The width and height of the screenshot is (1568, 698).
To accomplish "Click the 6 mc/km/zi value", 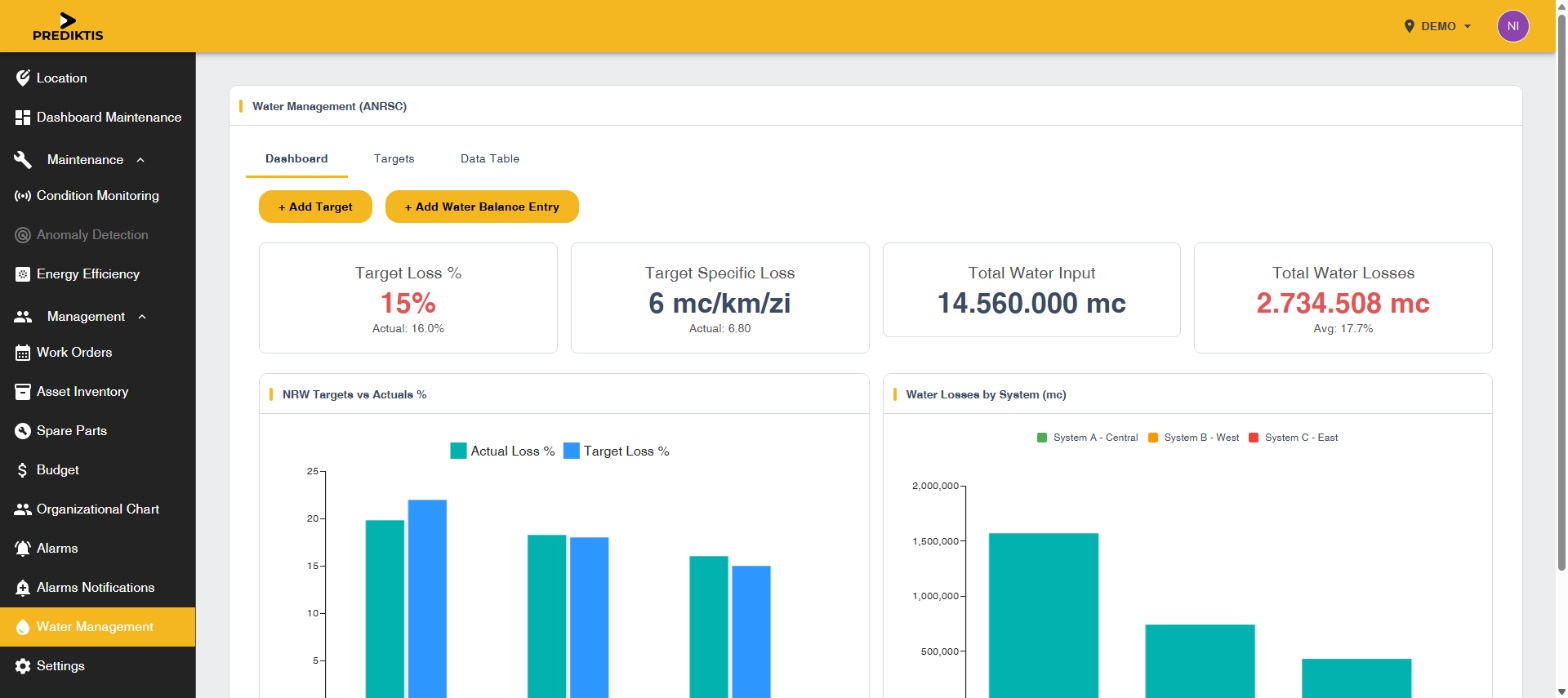I will pyautogui.click(x=720, y=303).
